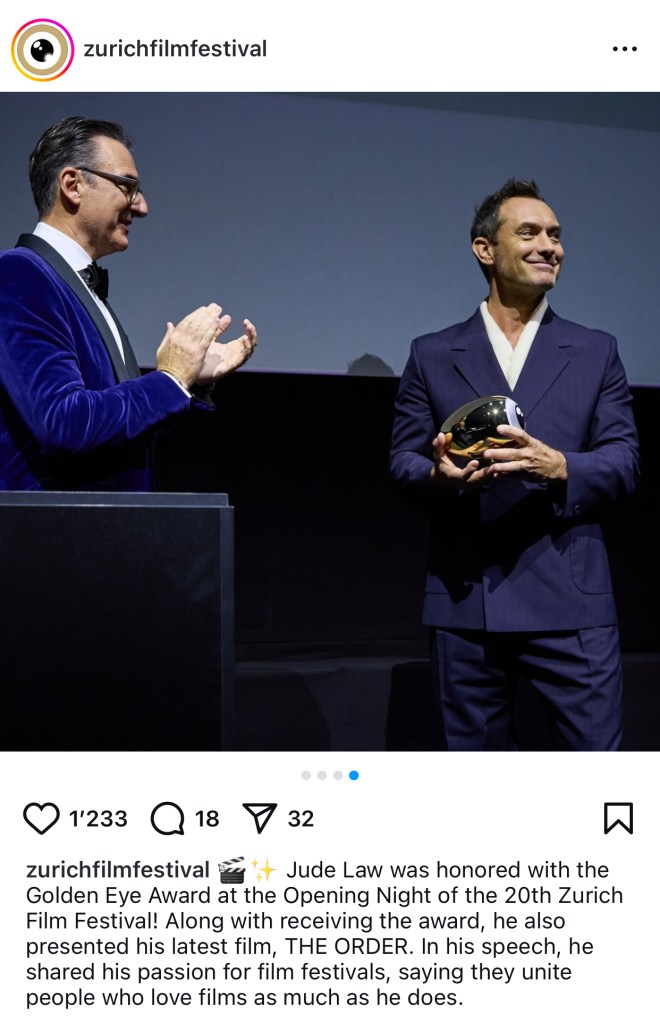Open the zurichfilmfestival username in the caption
The width and height of the screenshot is (660, 1024).
[x=118, y=870]
